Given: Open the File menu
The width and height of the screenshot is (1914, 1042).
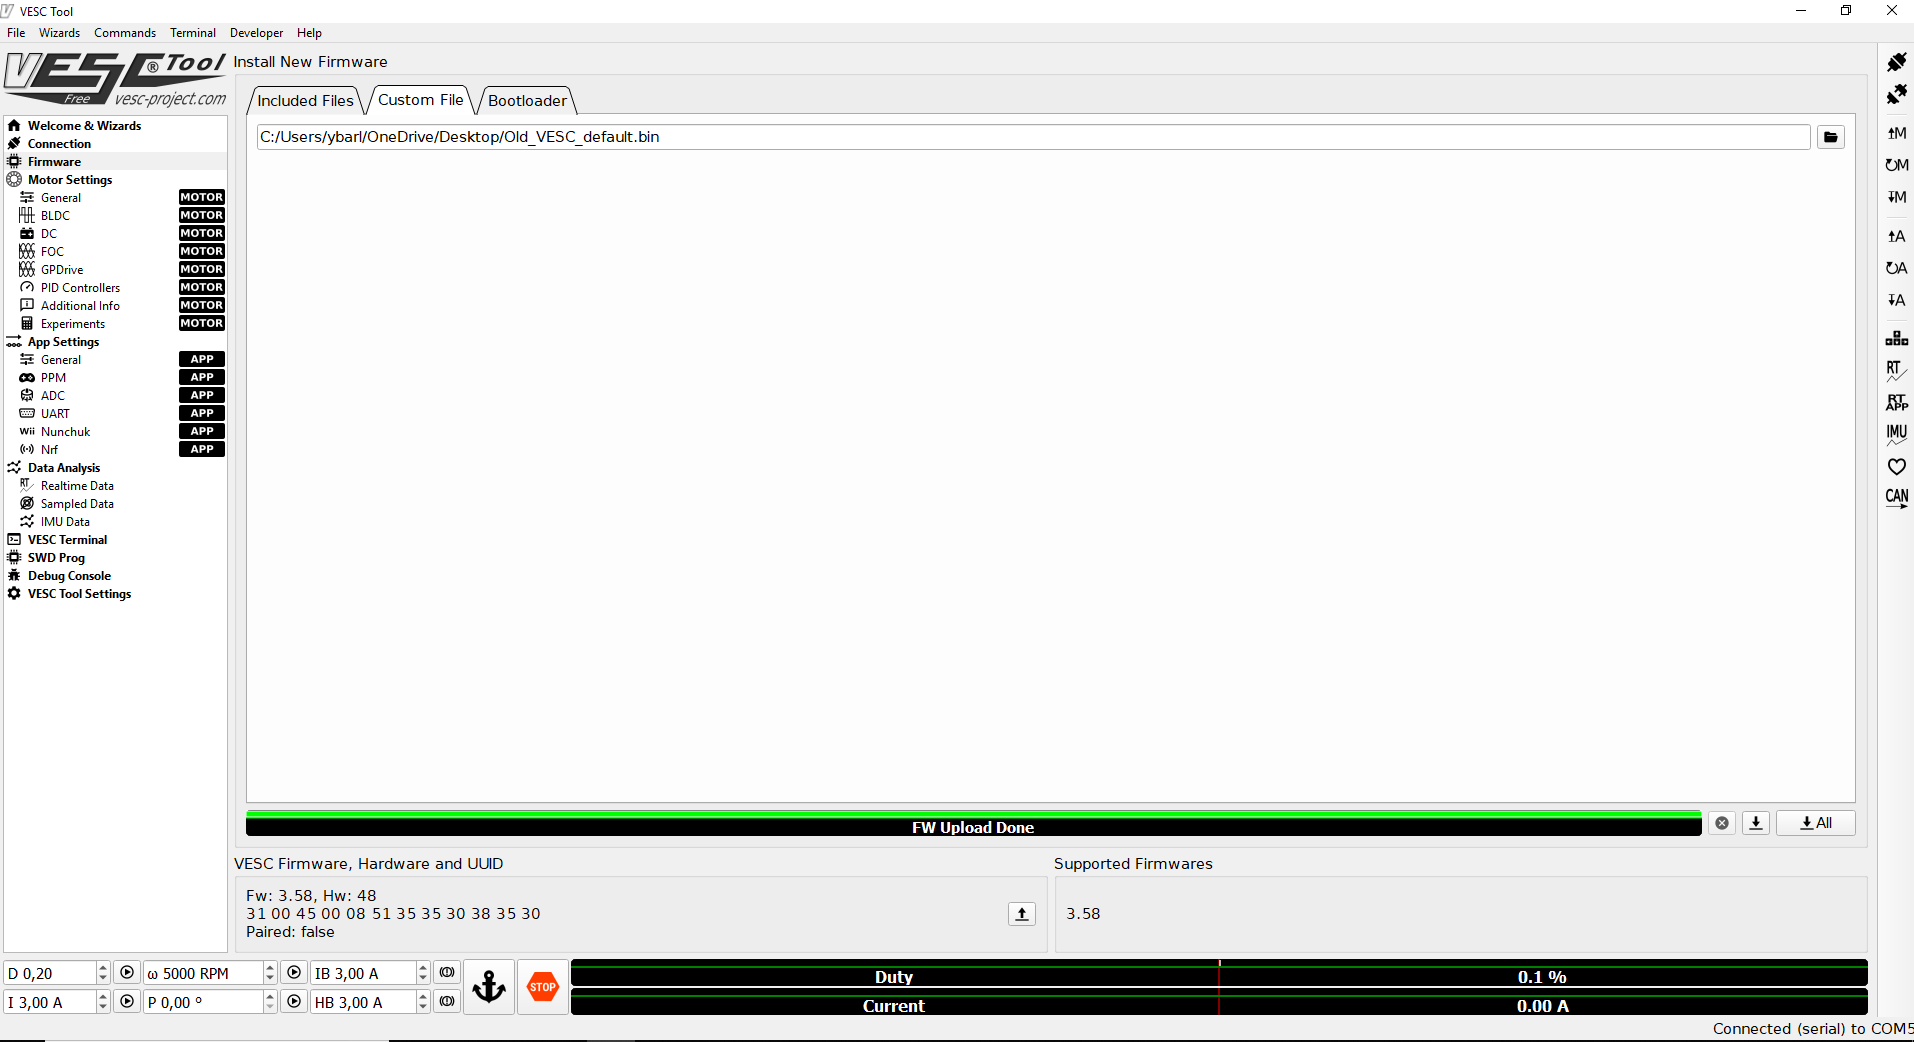Looking at the screenshot, I should [x=16, y=33].
